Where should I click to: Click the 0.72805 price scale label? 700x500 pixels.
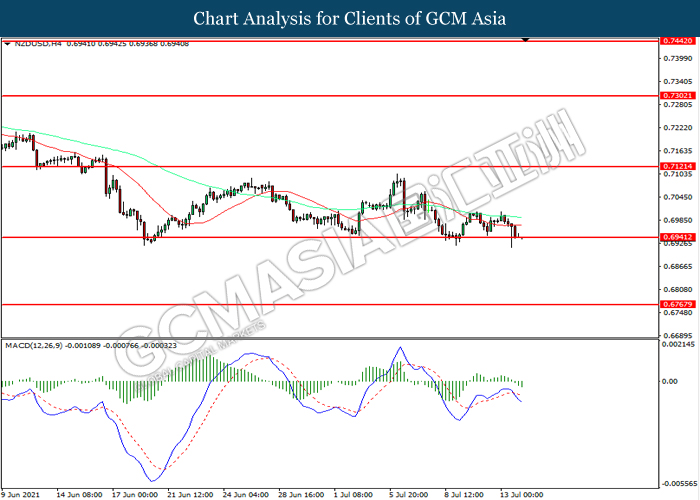(x=678, y=104)
